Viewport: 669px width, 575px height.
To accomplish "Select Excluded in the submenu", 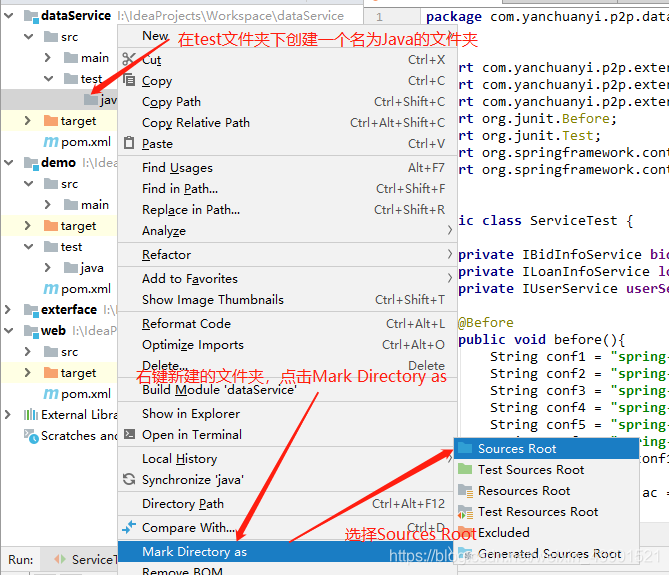I will tap(547, 532).
